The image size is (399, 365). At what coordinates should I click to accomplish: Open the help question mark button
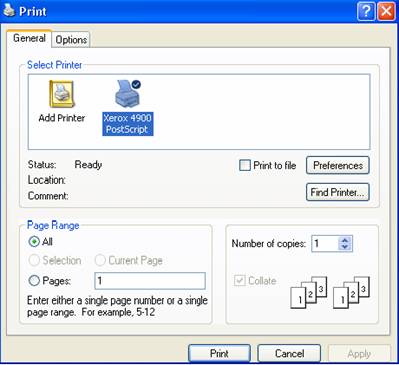click(x=366, y=12)
